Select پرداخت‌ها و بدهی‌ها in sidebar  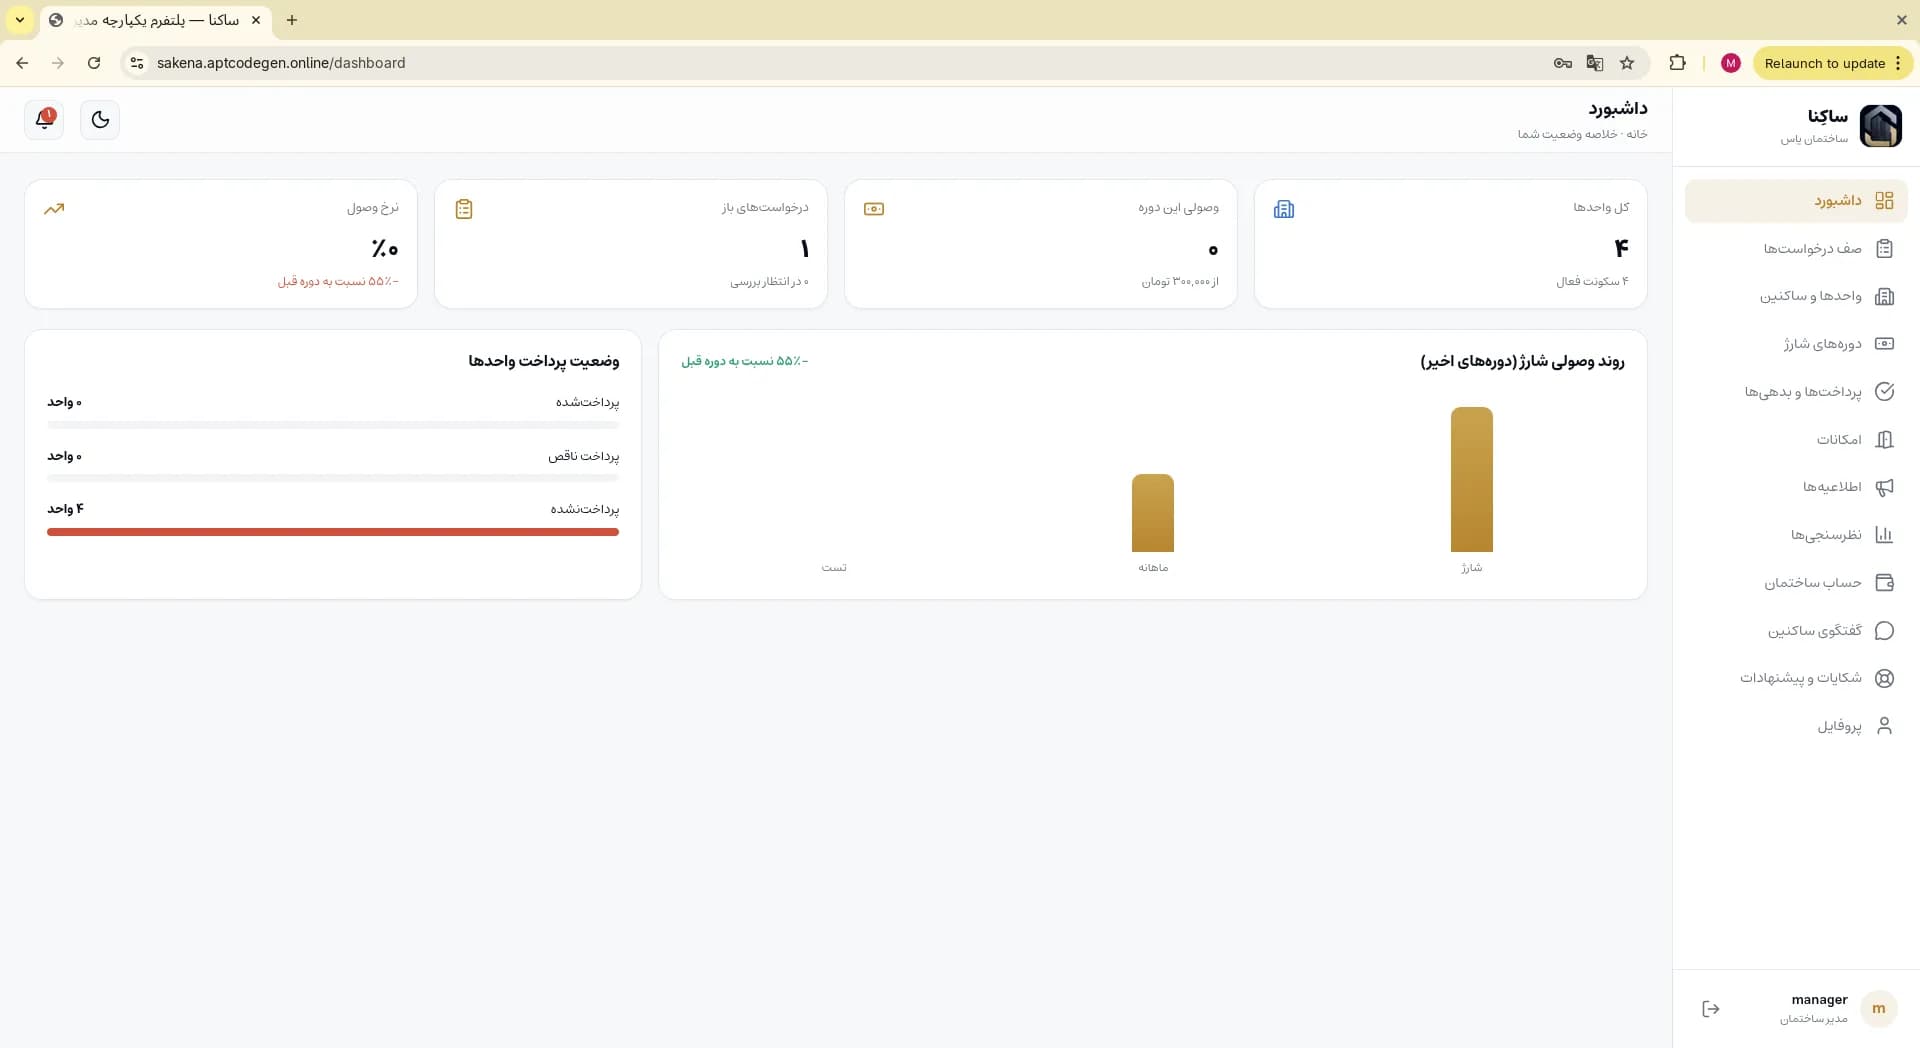(x=1796, y=392)
